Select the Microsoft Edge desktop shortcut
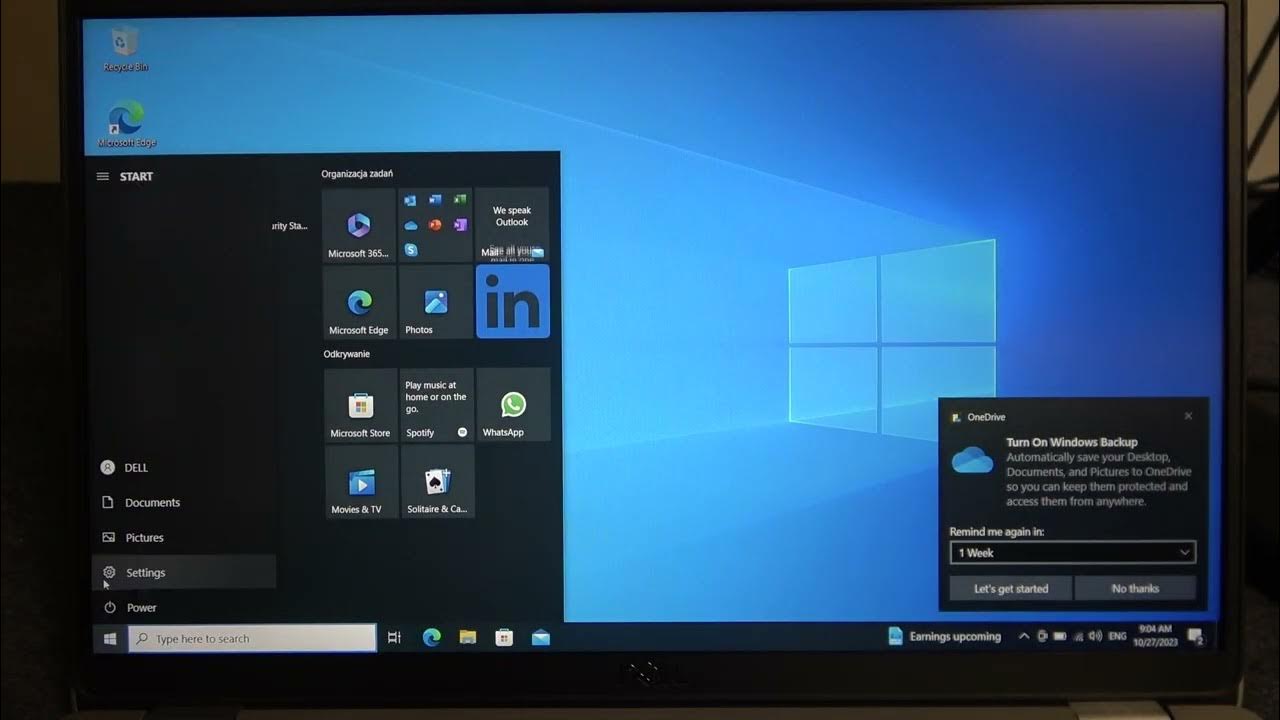1280x720 pixels. pos(126,125)
